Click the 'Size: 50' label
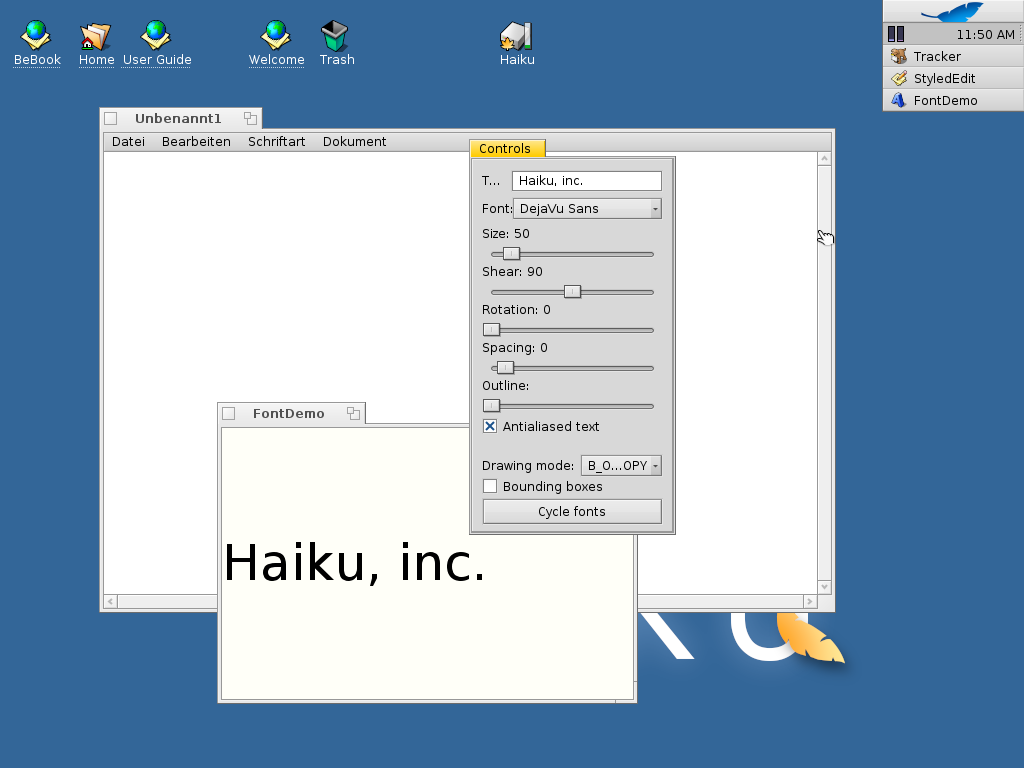The height and width of the screenshot is (768, 1024). 505,234
